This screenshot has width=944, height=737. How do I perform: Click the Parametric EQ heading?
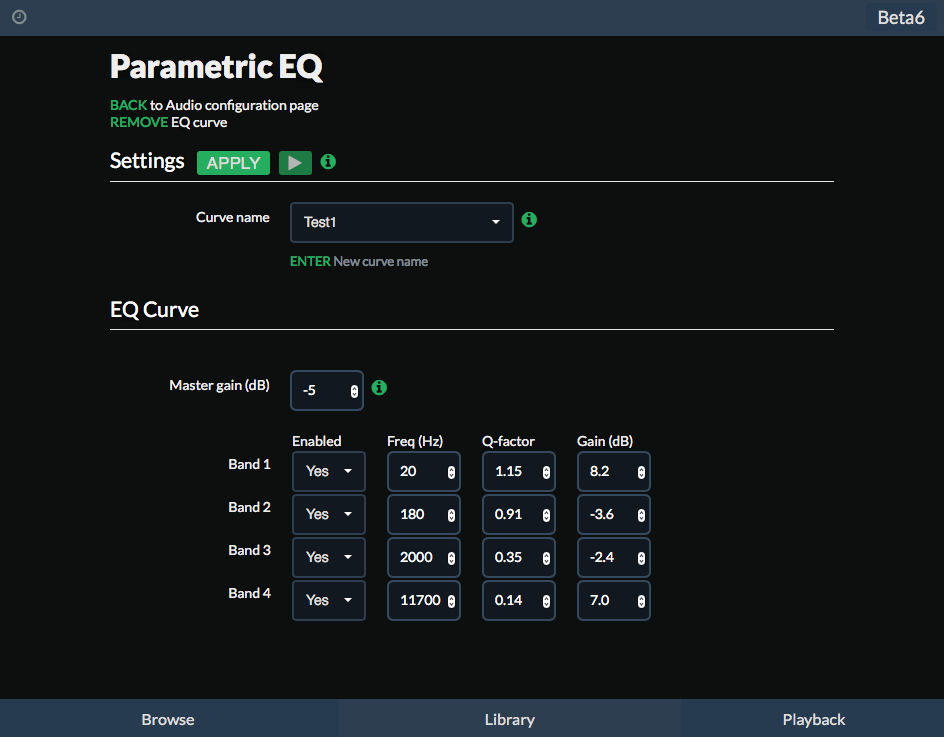click(x=216, y=66)
